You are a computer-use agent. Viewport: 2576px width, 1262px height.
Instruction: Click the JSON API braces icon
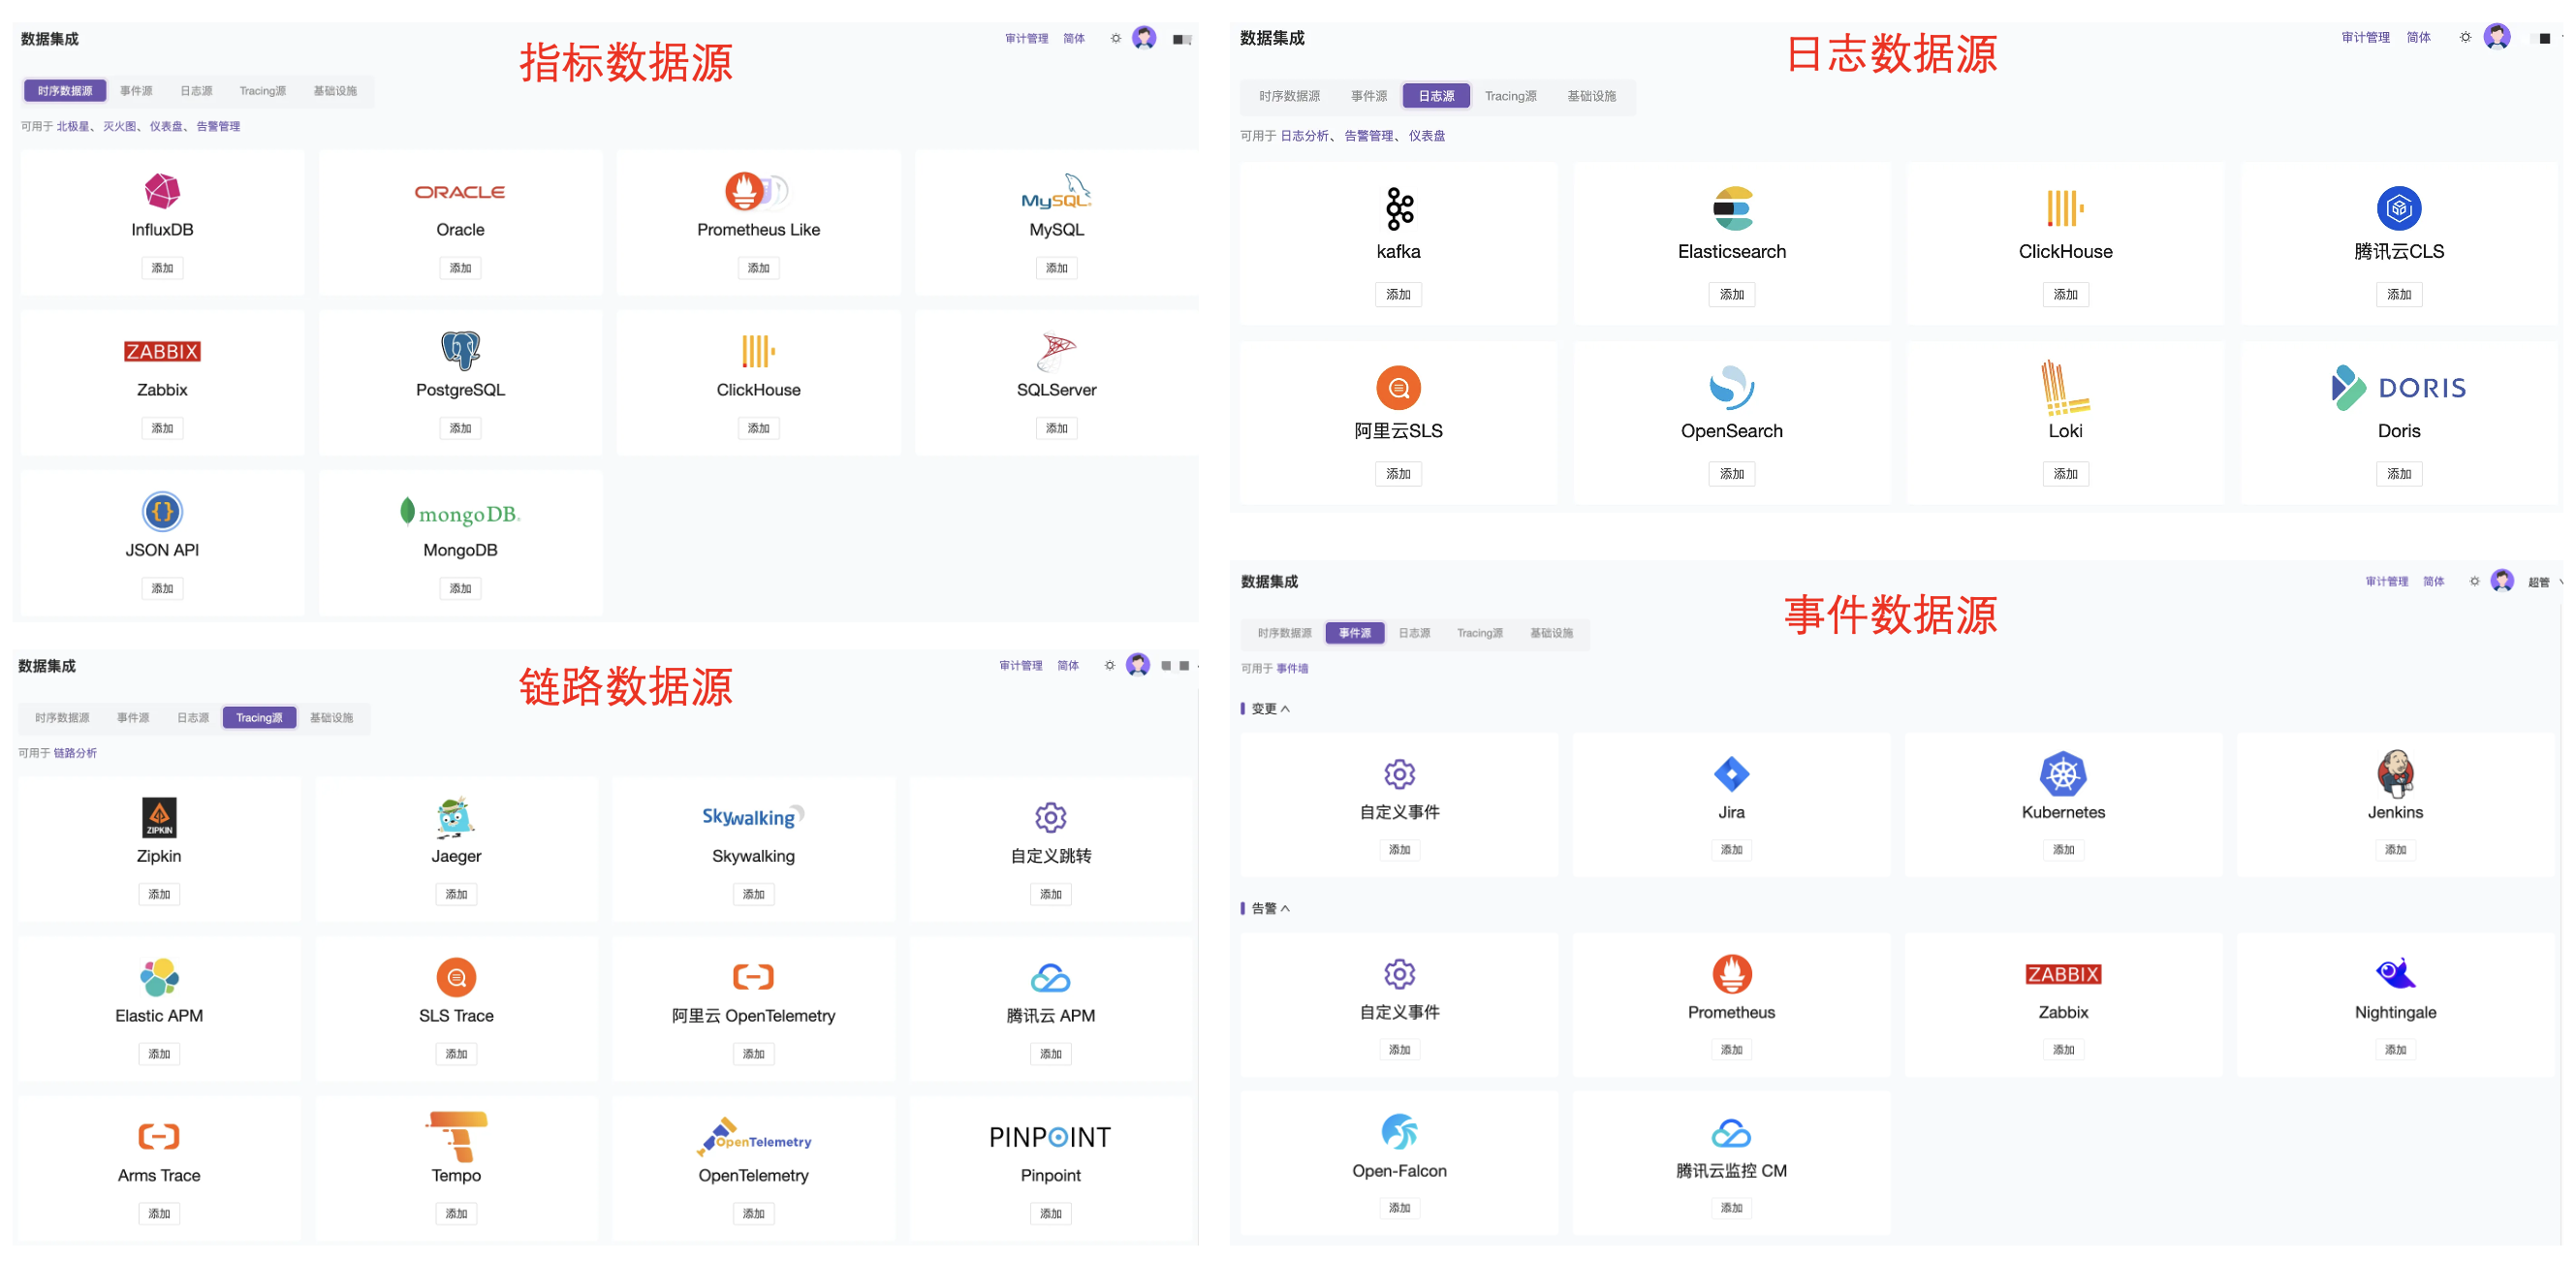162,511
